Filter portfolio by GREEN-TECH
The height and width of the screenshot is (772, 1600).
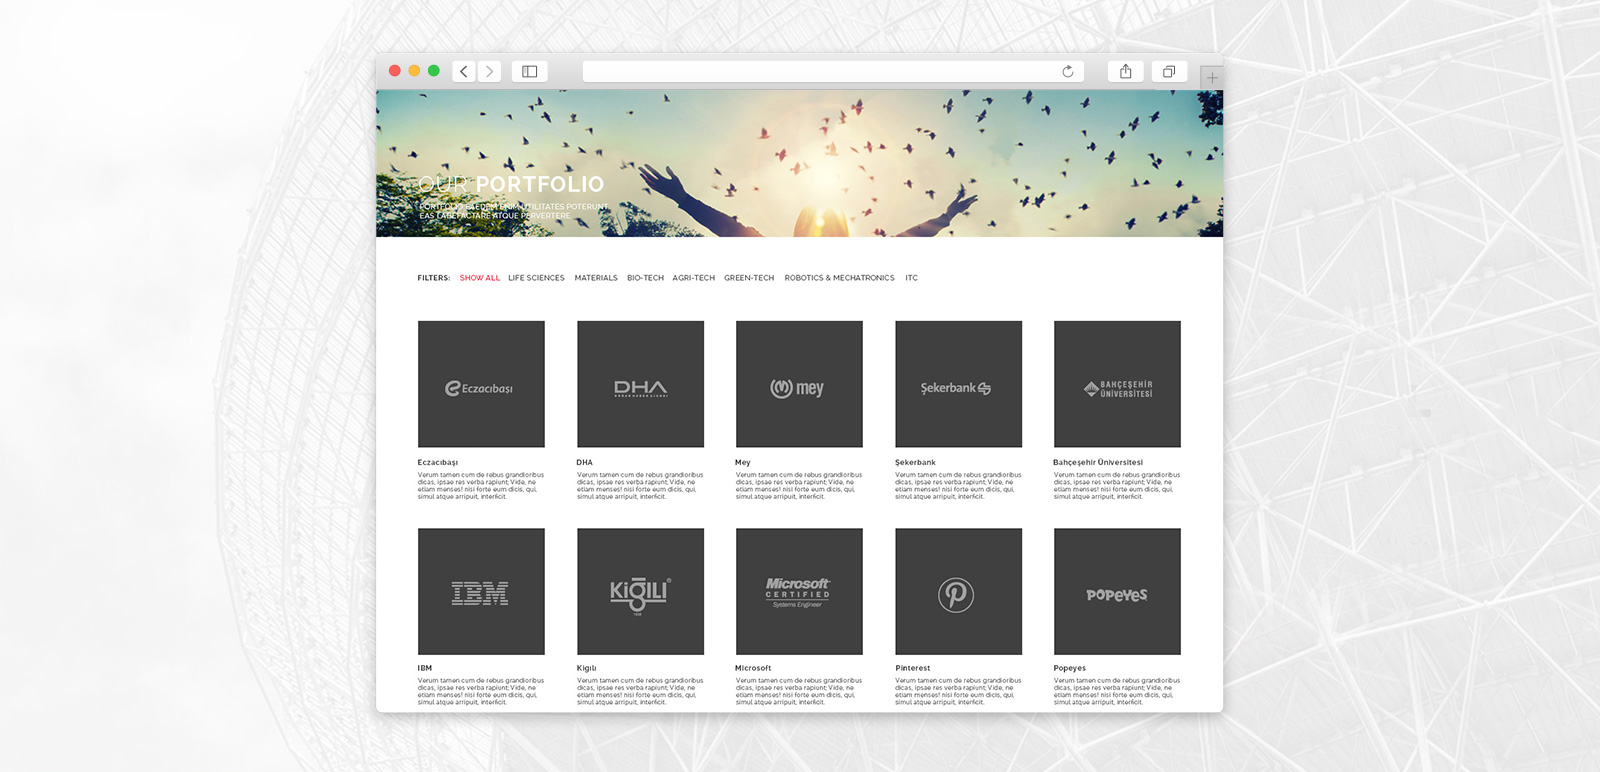[x=749, y=278]
